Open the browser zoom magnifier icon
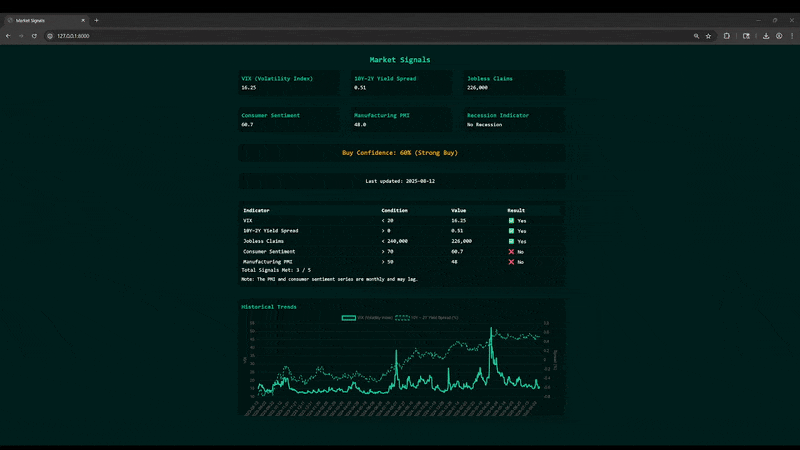 point(696,35)
